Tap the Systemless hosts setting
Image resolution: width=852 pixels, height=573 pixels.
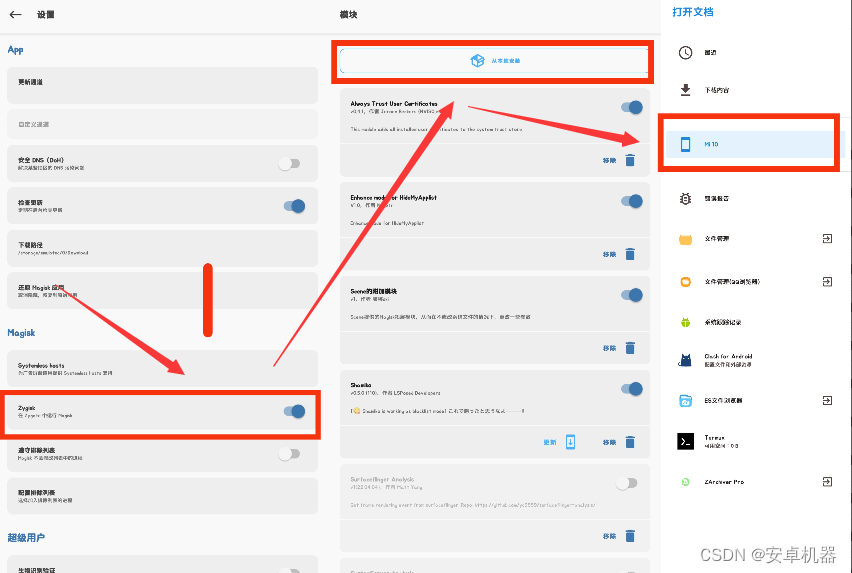coord(162,369)
